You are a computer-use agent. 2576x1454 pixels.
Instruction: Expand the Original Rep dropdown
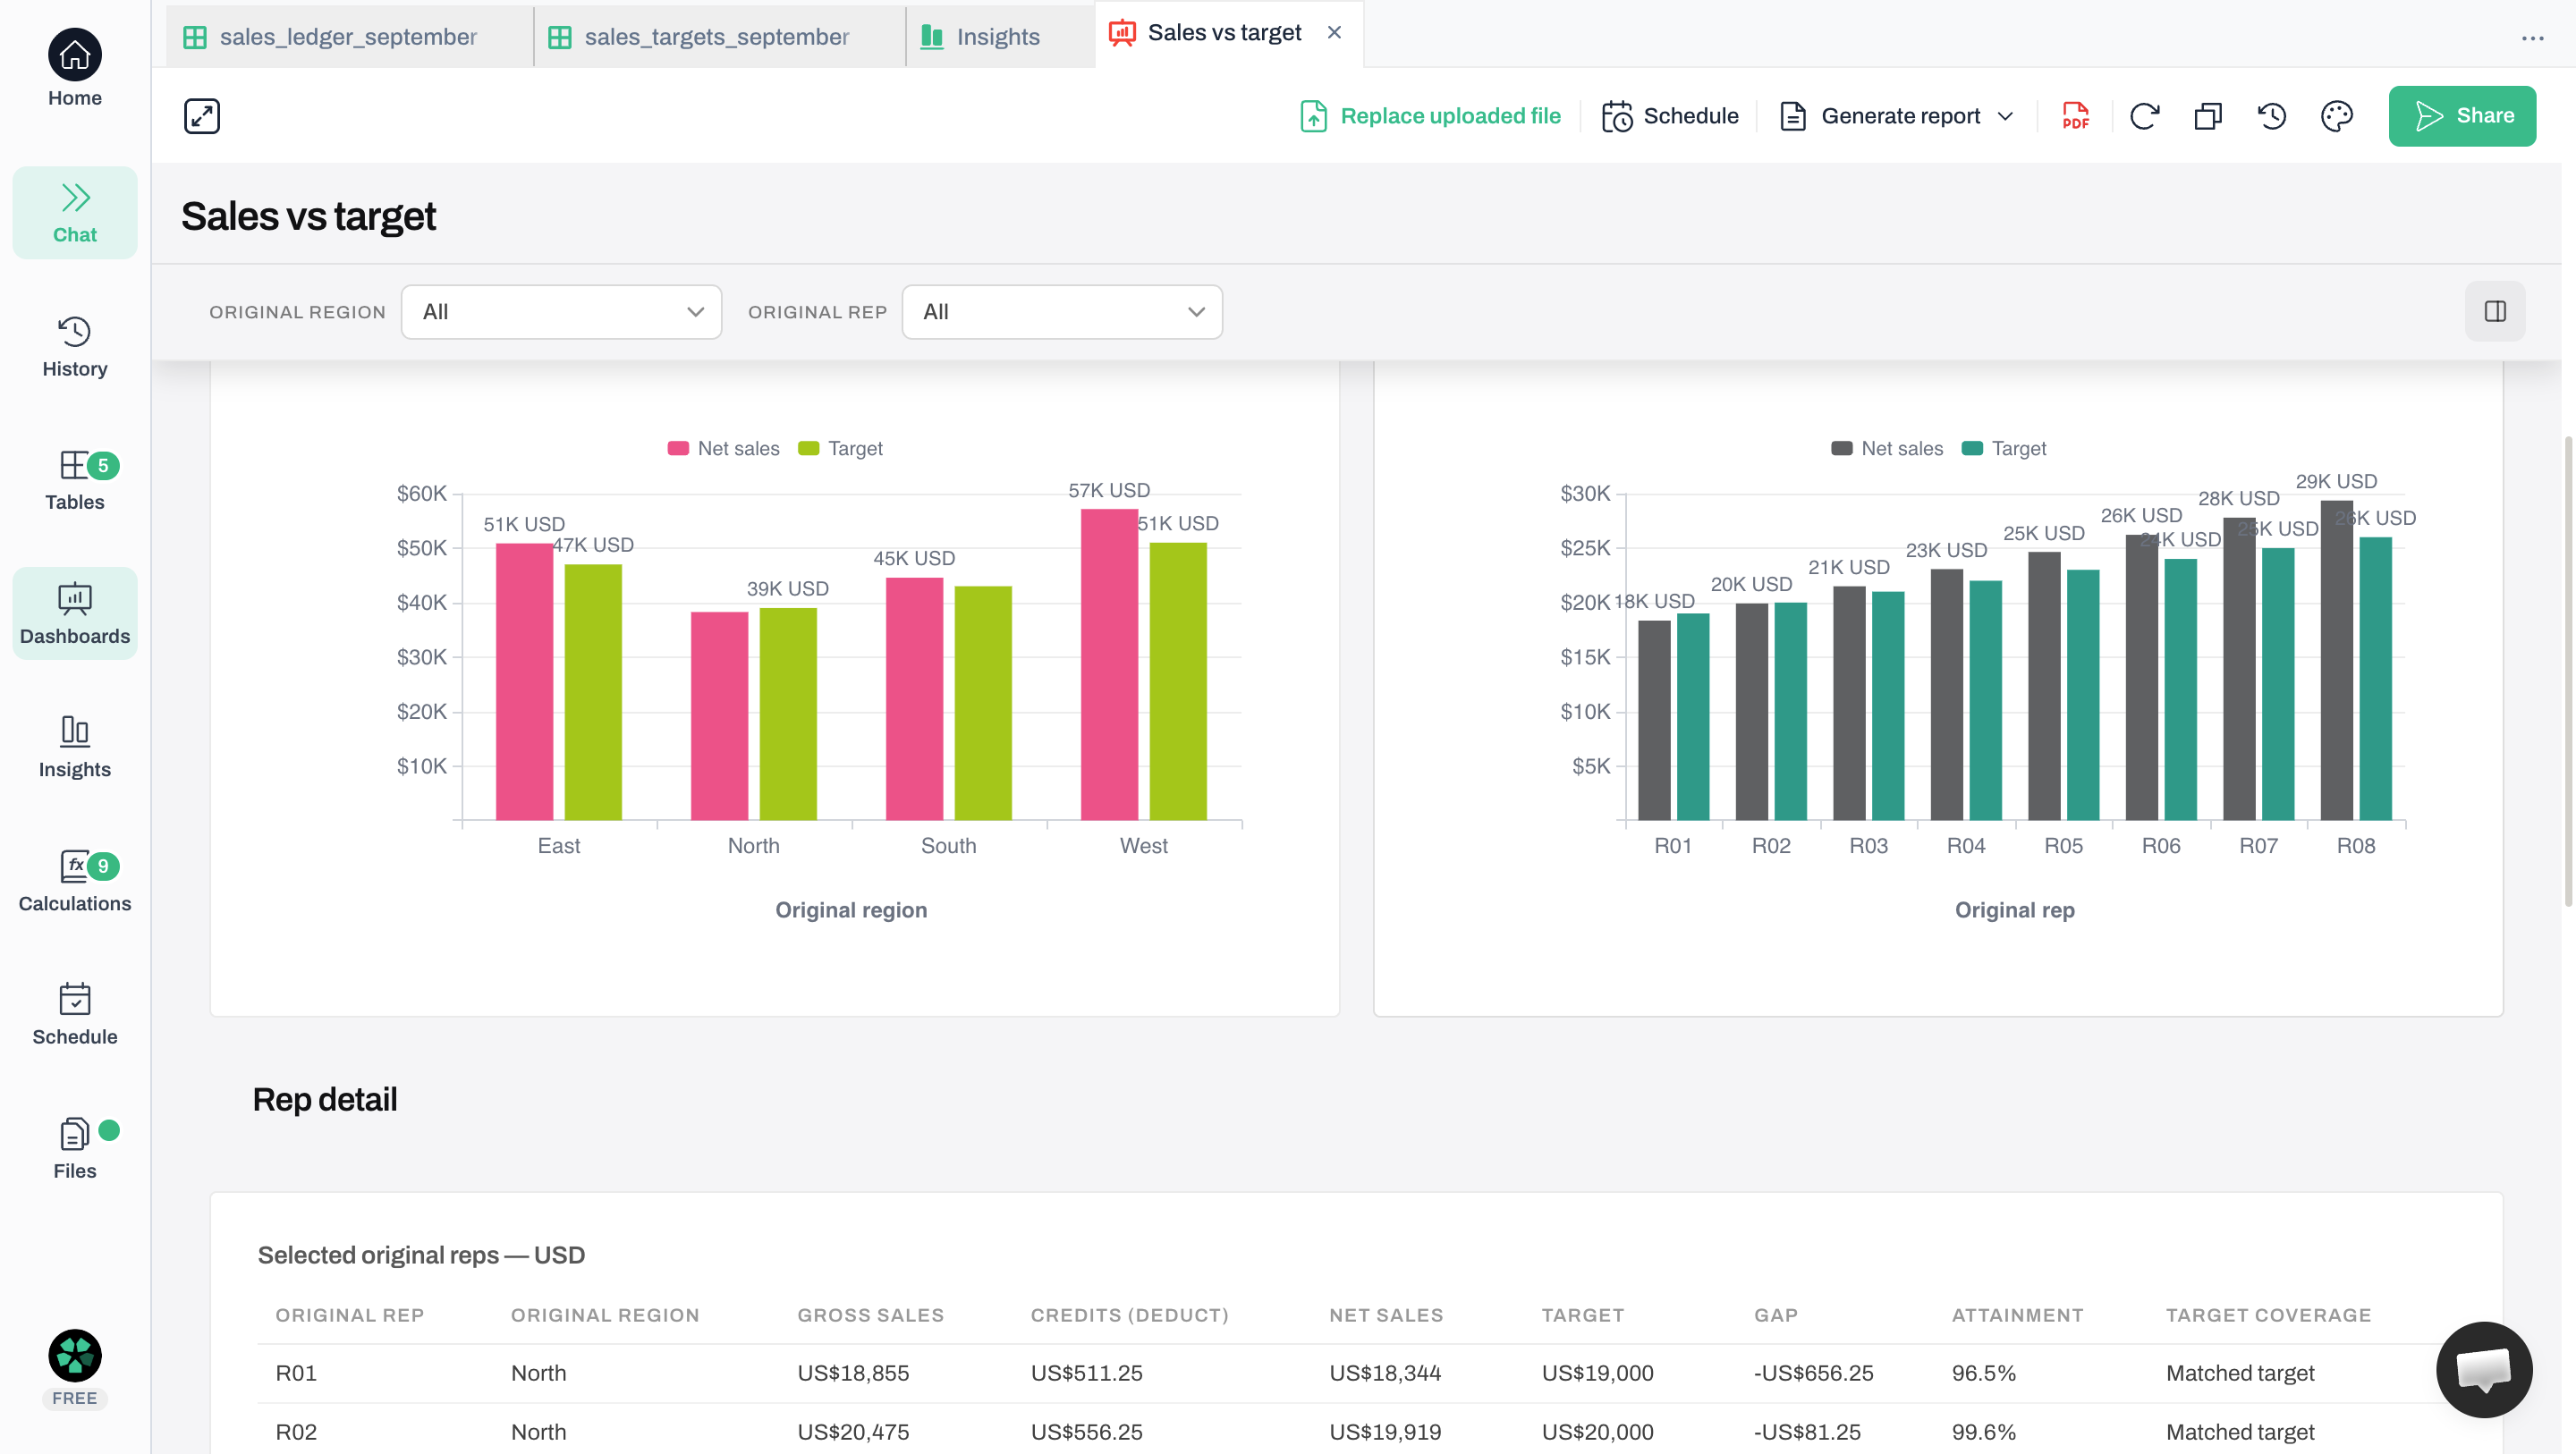click(1062, 312)
